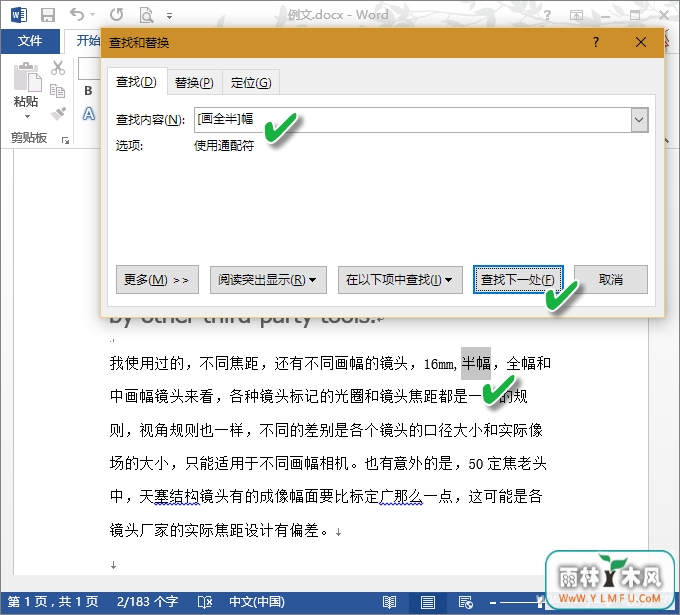Image resolution: width=680 pixels, height=615 pixels.
Task: Click the 更多(M) >> button
Action: [x=157, y=280]
